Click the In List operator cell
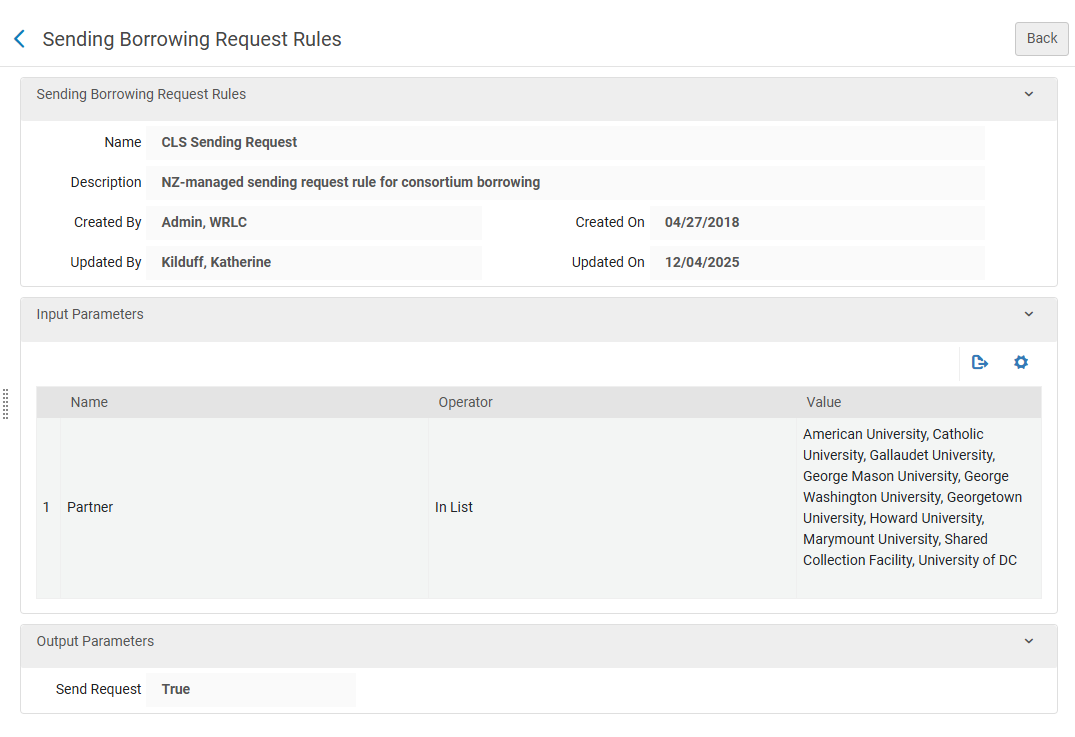 click(454, 507)
